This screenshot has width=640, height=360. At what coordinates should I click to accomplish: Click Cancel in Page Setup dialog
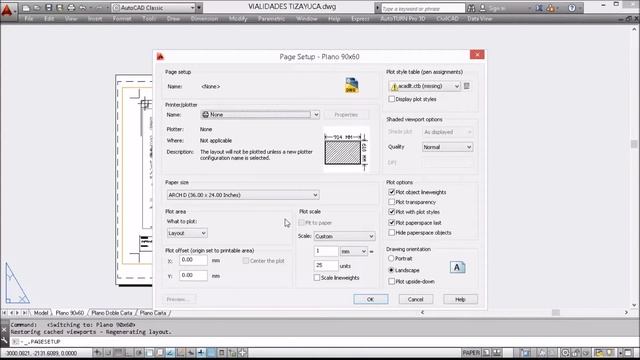tap(416, 299)
